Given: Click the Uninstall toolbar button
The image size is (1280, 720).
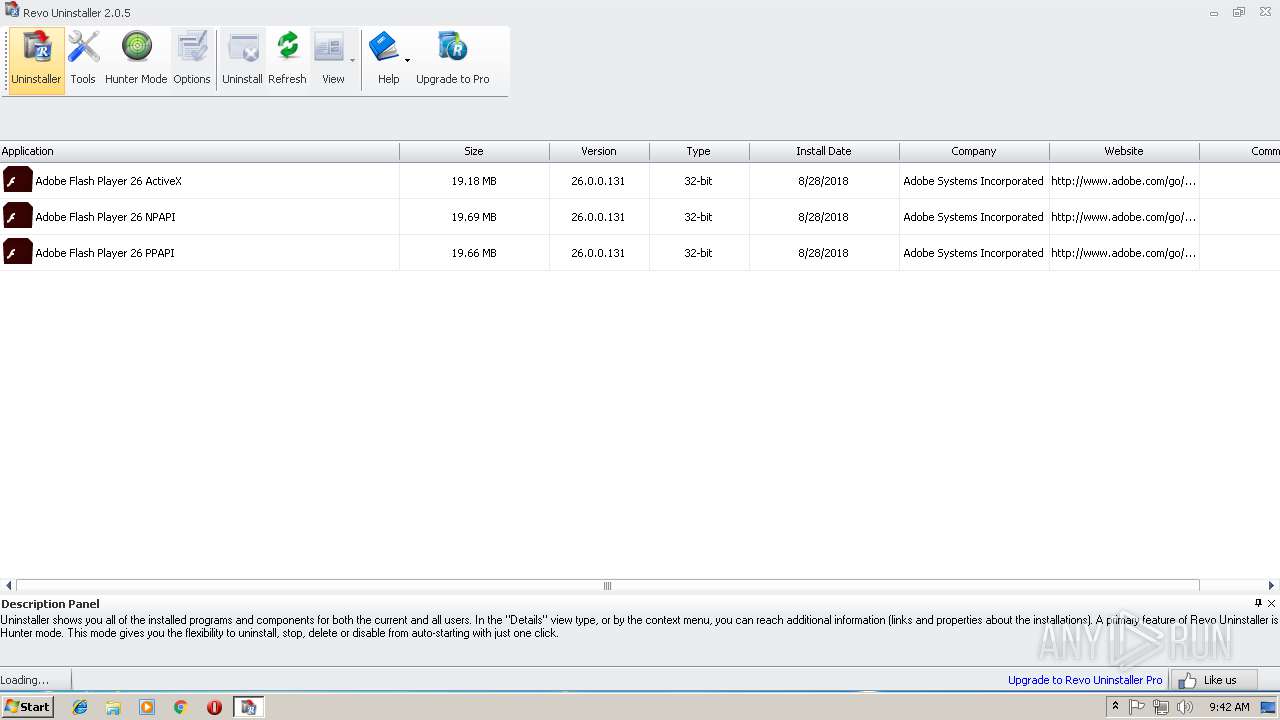Looking at the screenshot, I should click(x=242, y=60).
